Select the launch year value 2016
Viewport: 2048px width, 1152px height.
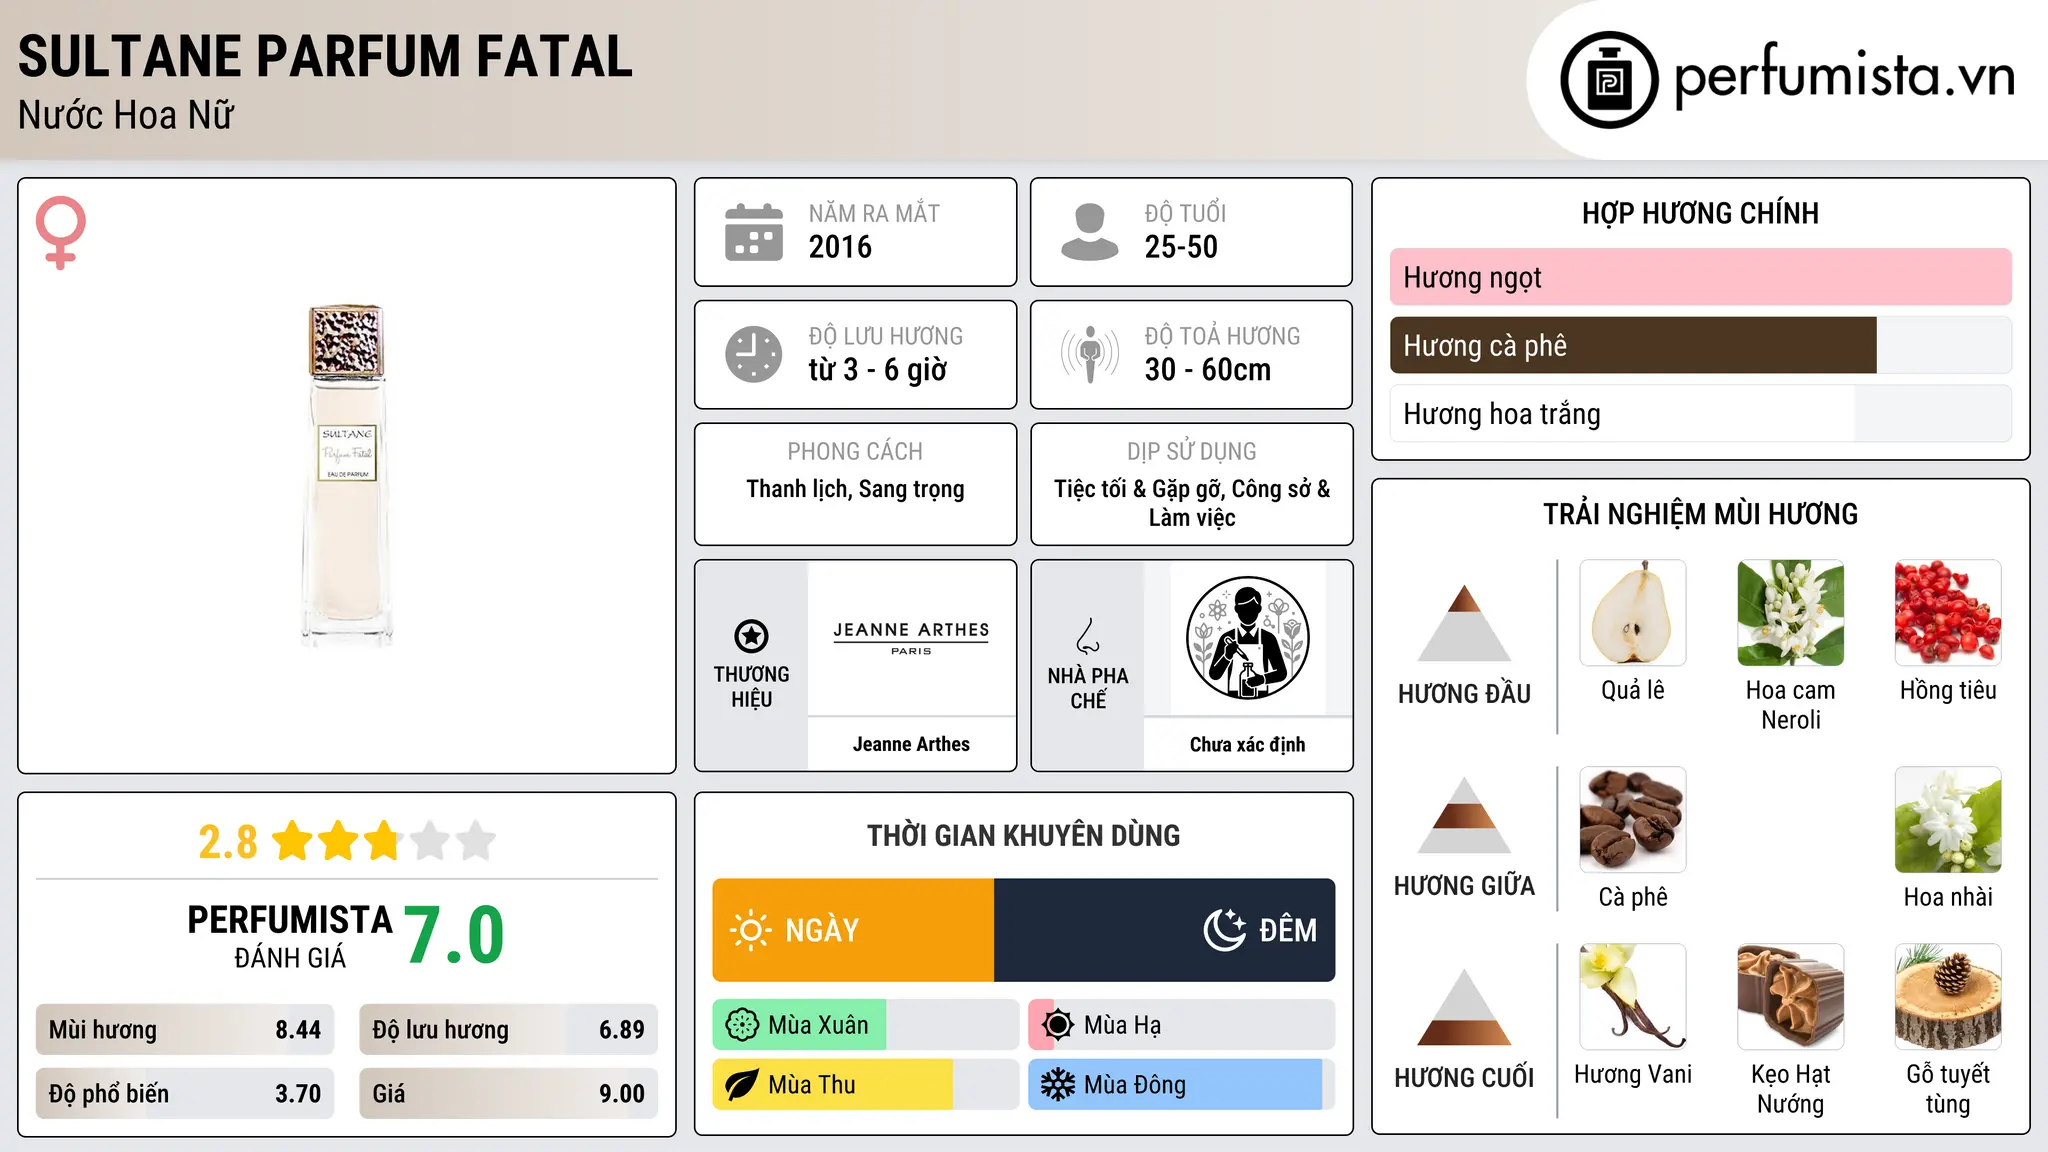[840, 247]
